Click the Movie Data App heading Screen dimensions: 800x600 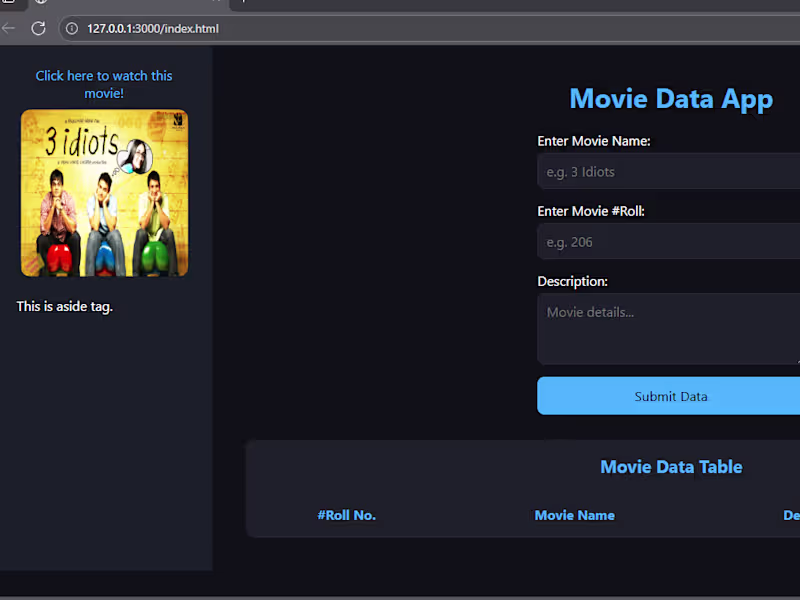(671, 99)
